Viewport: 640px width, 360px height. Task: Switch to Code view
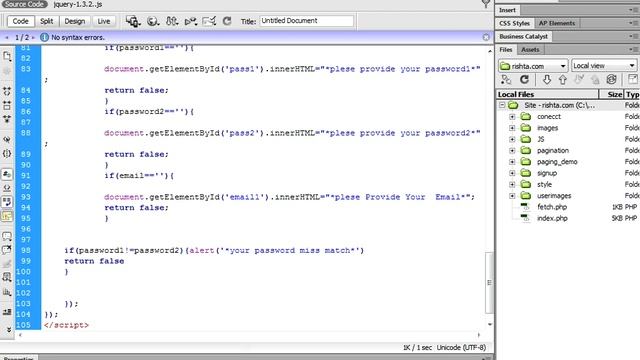(x=20, y=21)
